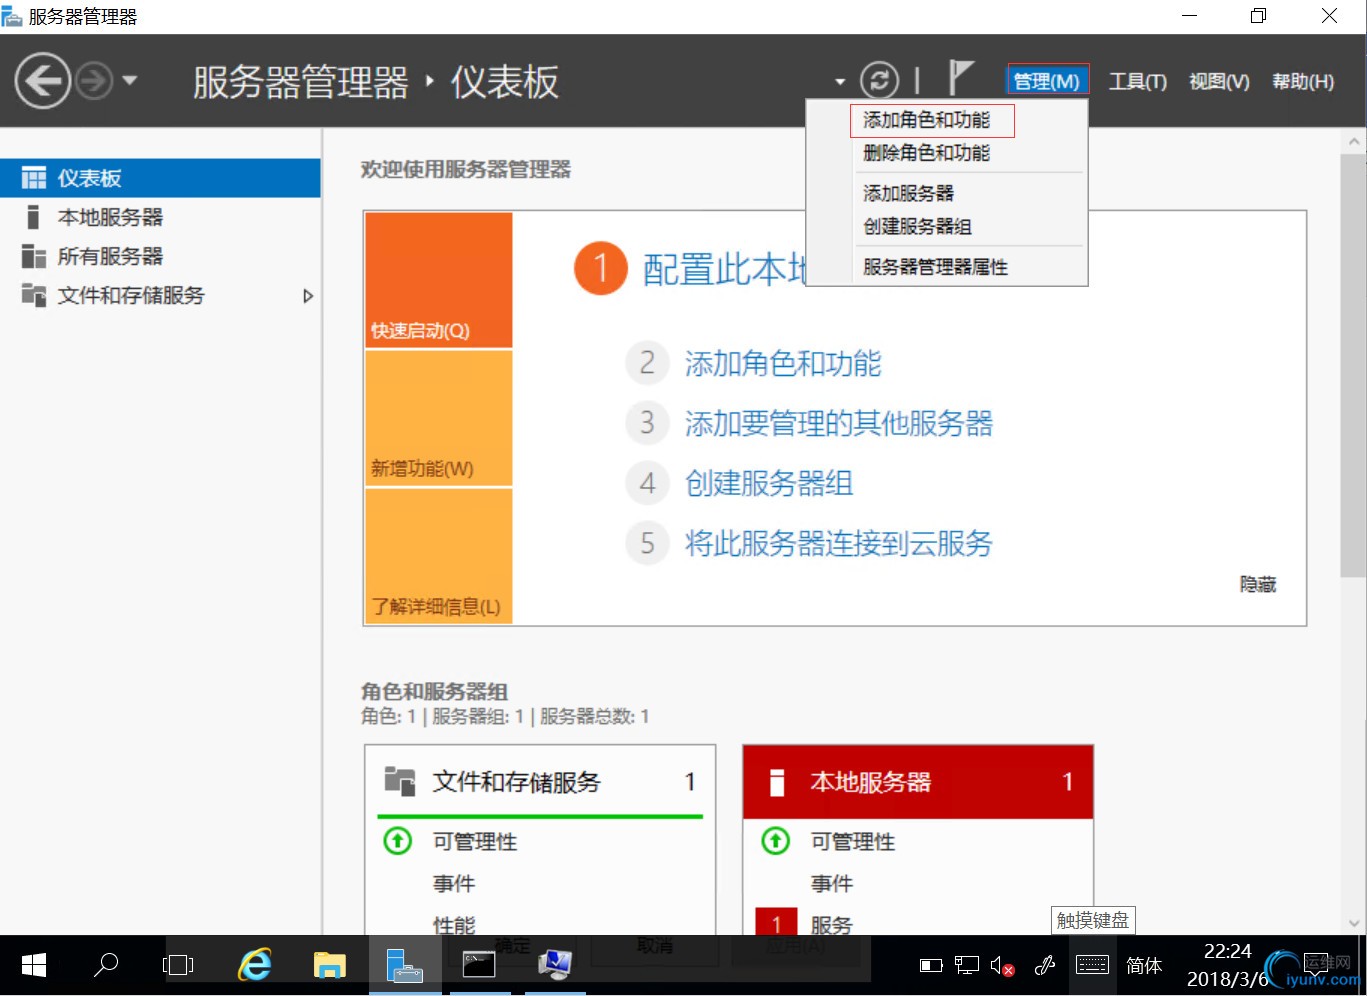Select 仪表板 in the sidebar

click(x=160, y=178)
